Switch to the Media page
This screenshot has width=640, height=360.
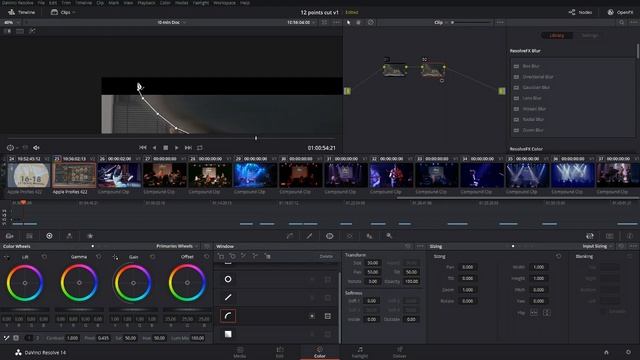(x=240, y=352)
